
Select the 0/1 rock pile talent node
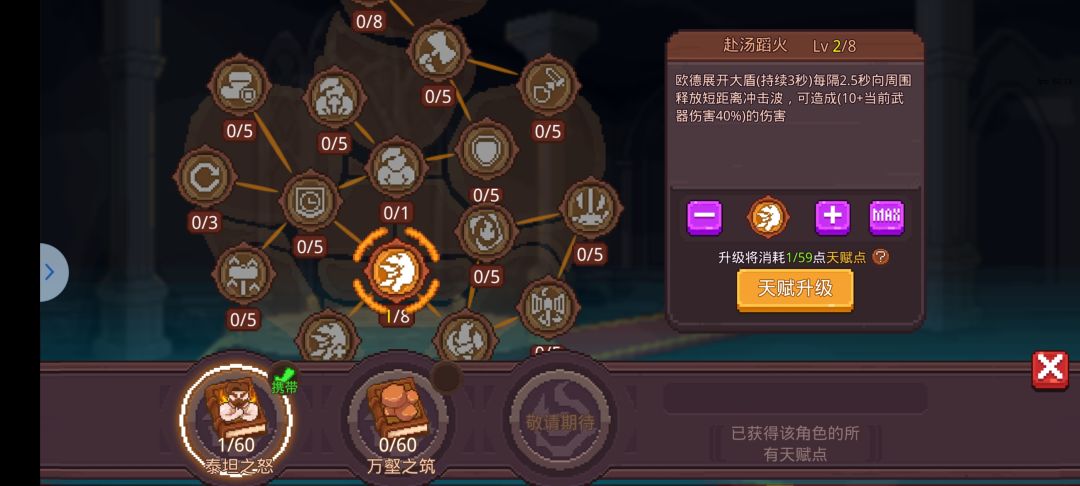396,167
